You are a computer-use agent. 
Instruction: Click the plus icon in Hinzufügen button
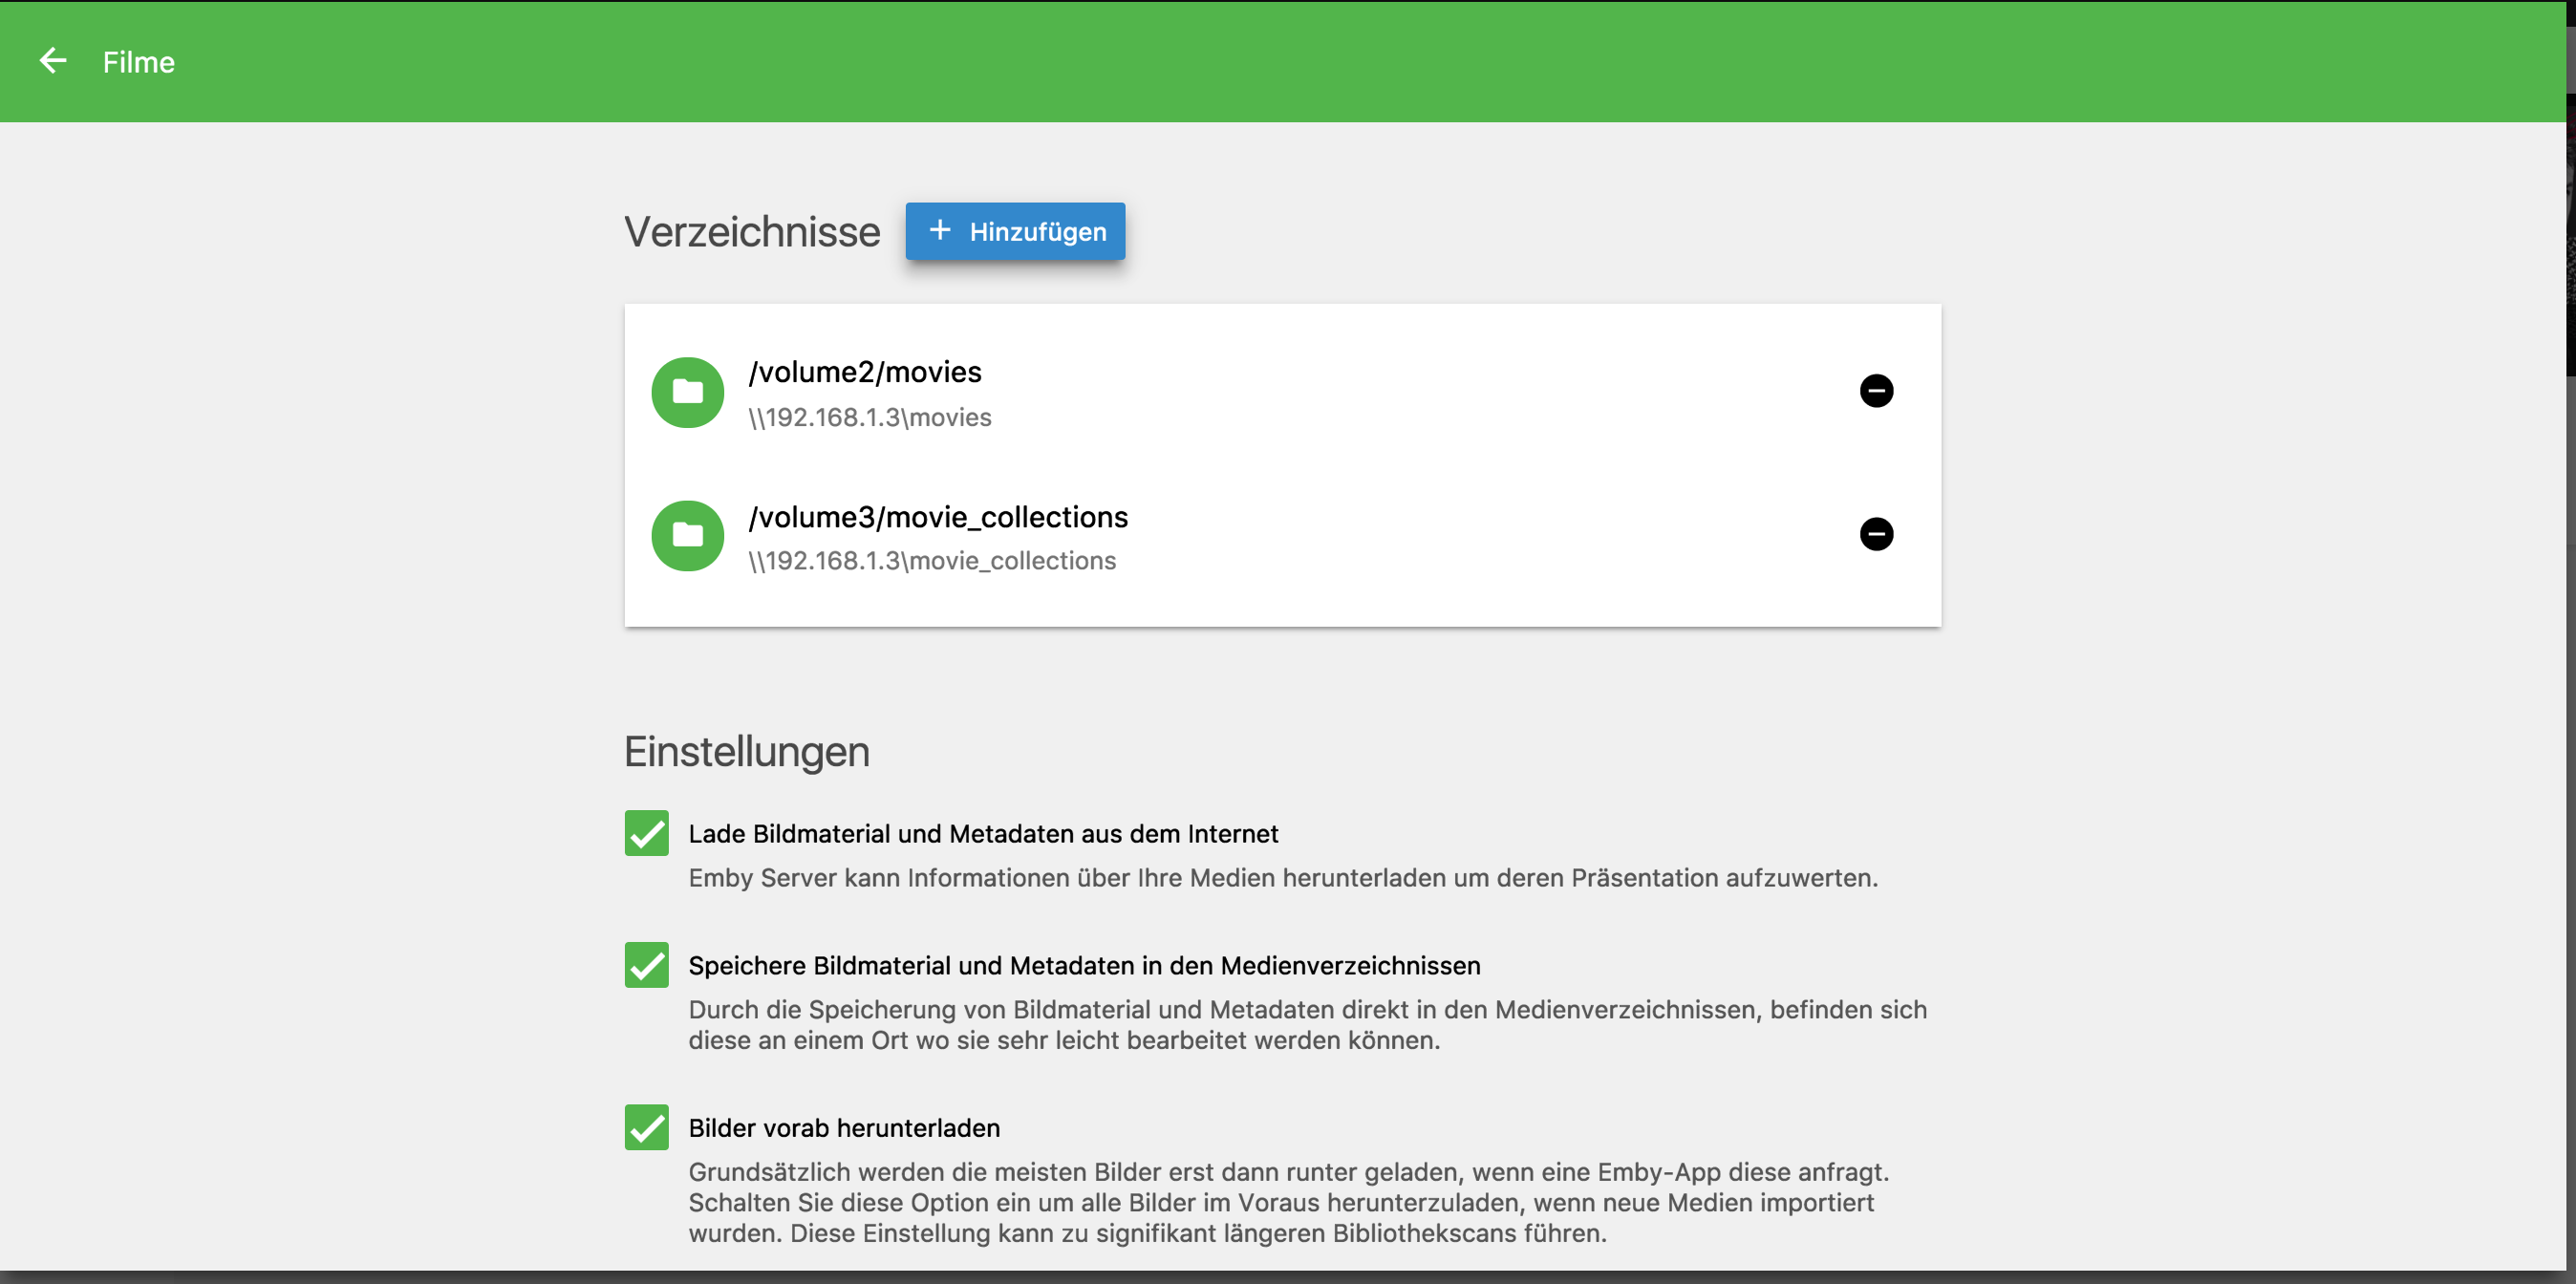(x=939, y=230)
